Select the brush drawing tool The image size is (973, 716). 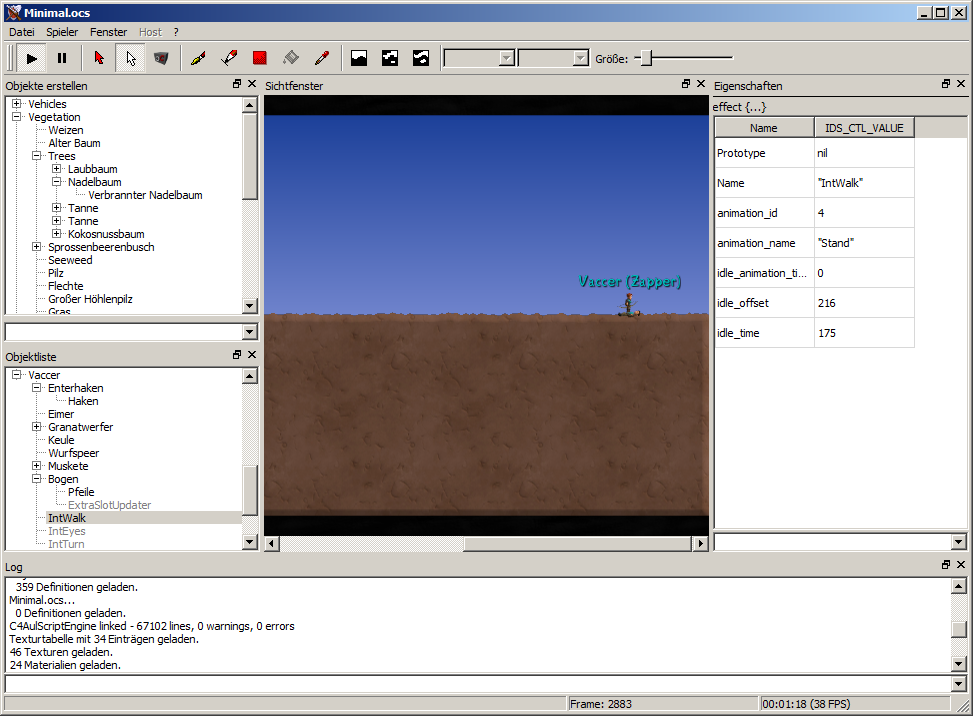(x=197, y=58)
